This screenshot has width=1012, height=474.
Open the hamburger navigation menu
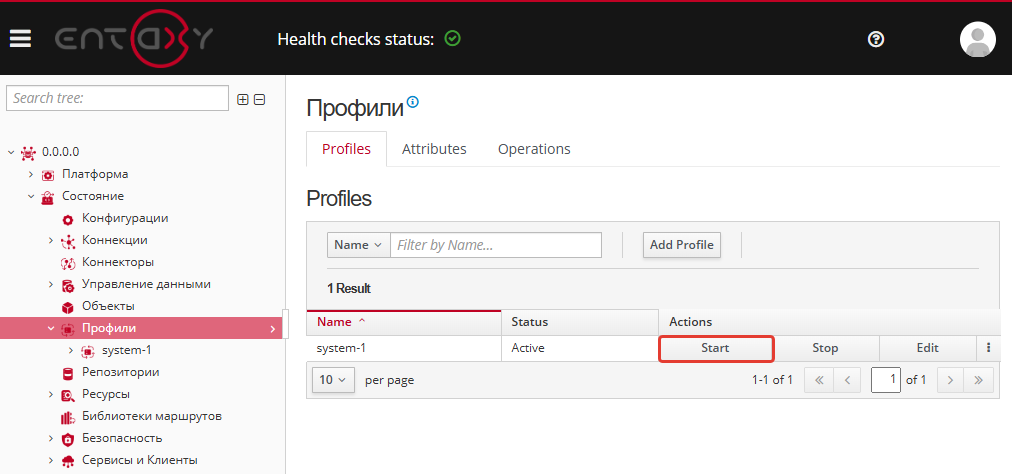(20, 39)
